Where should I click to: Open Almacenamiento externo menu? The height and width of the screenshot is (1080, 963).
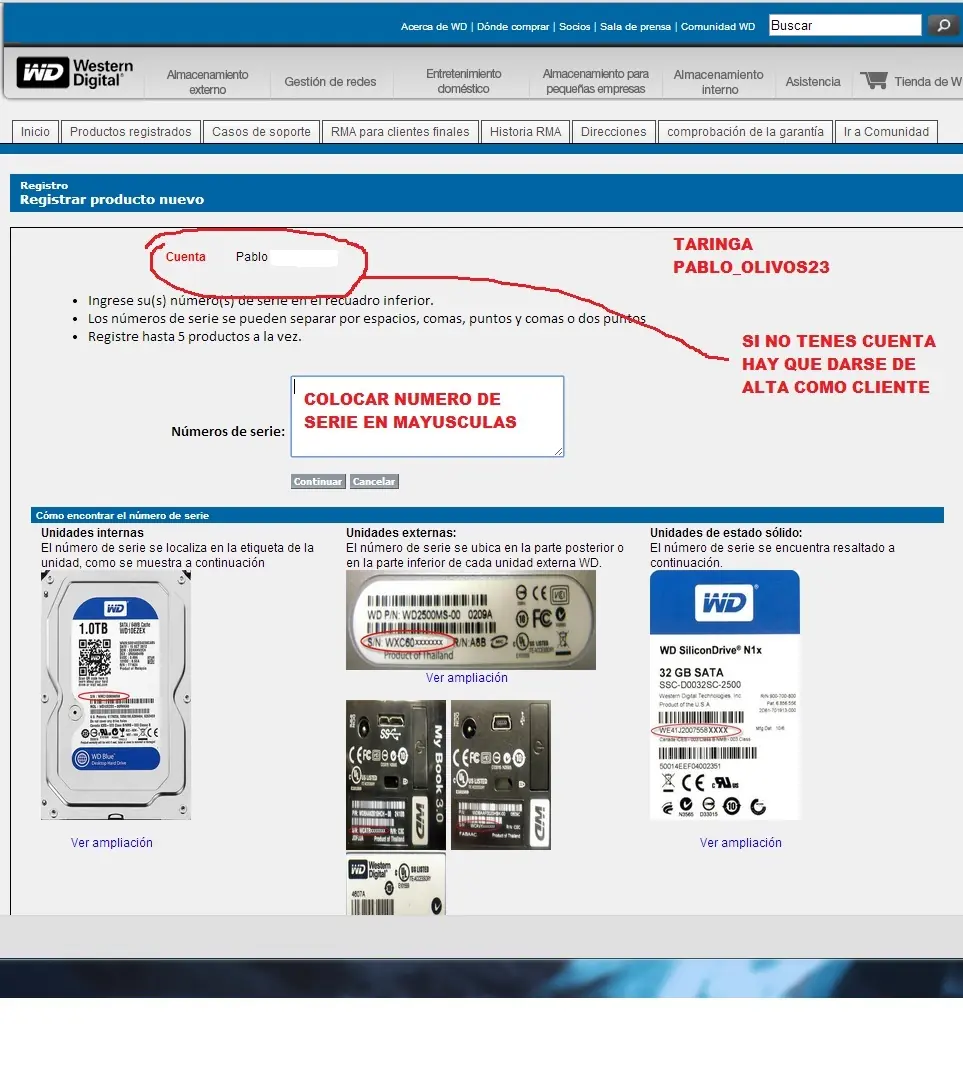(207, 82)
